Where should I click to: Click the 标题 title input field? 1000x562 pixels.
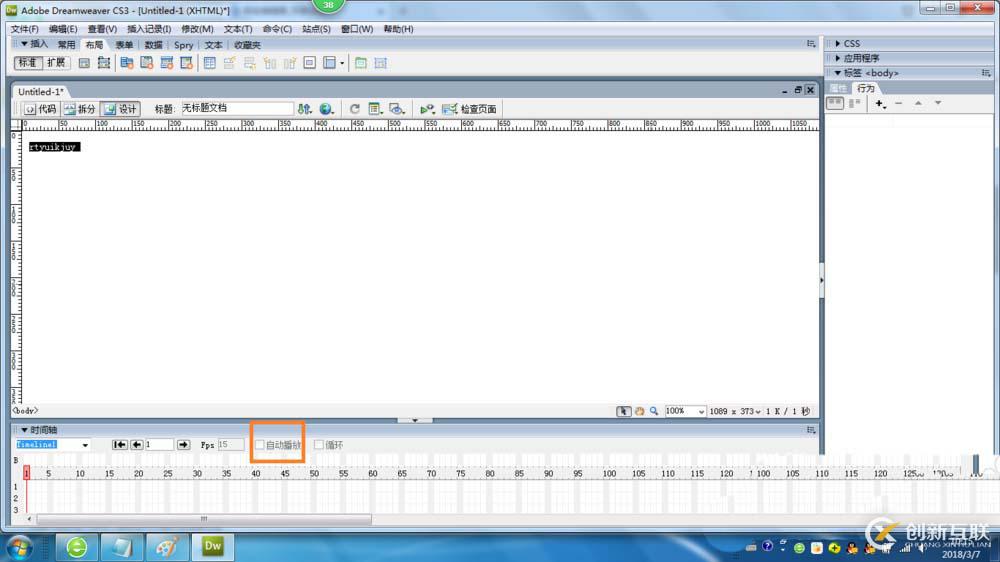pyautogui.click(x=237, y=108)
